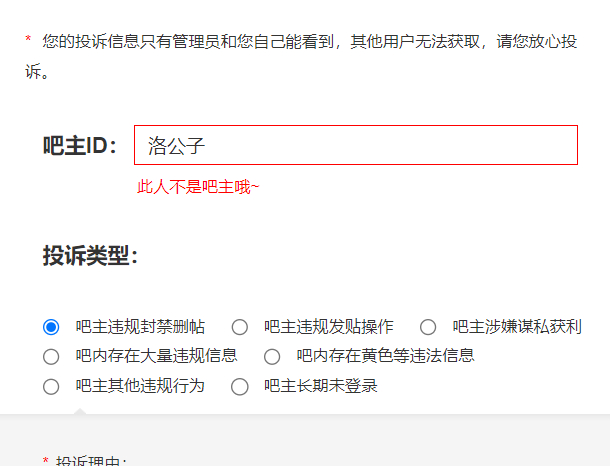The width and height of the screenshot is (612, 466).
Task: Focus the 吧主ID input field containing 洛公子
Action: coord(356,145)
